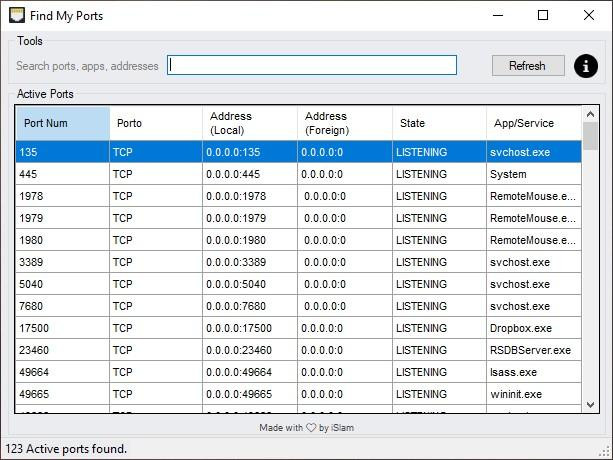Click the Address (Foreign) column header
This screenshot has width=613, height=460.
click(345, 123)
